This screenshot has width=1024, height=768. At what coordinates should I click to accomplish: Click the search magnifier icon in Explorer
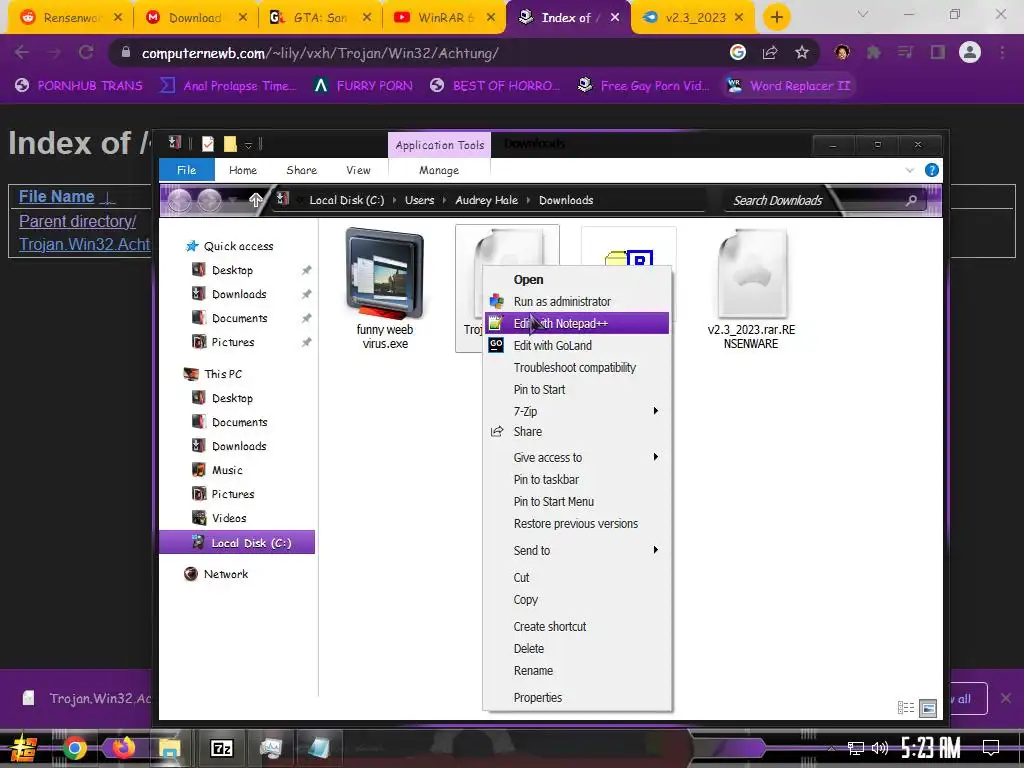[911, 200]
